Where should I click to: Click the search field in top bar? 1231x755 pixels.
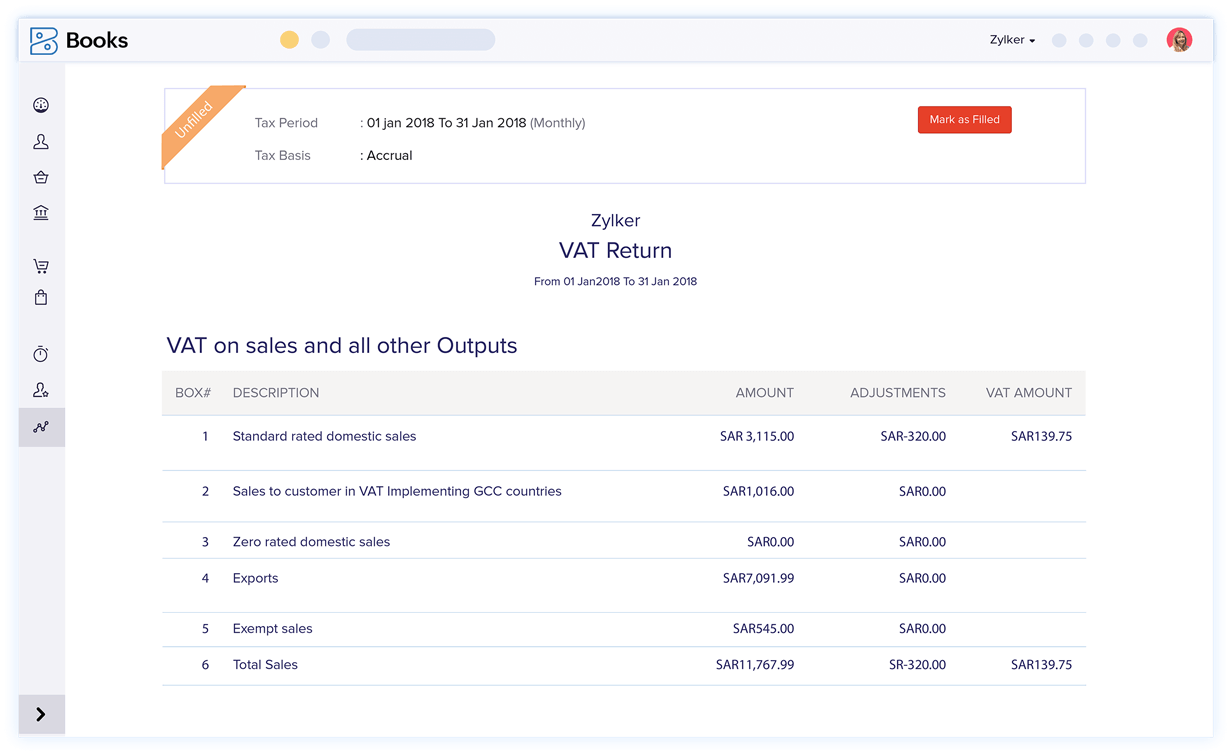click(x=420, y=40)
